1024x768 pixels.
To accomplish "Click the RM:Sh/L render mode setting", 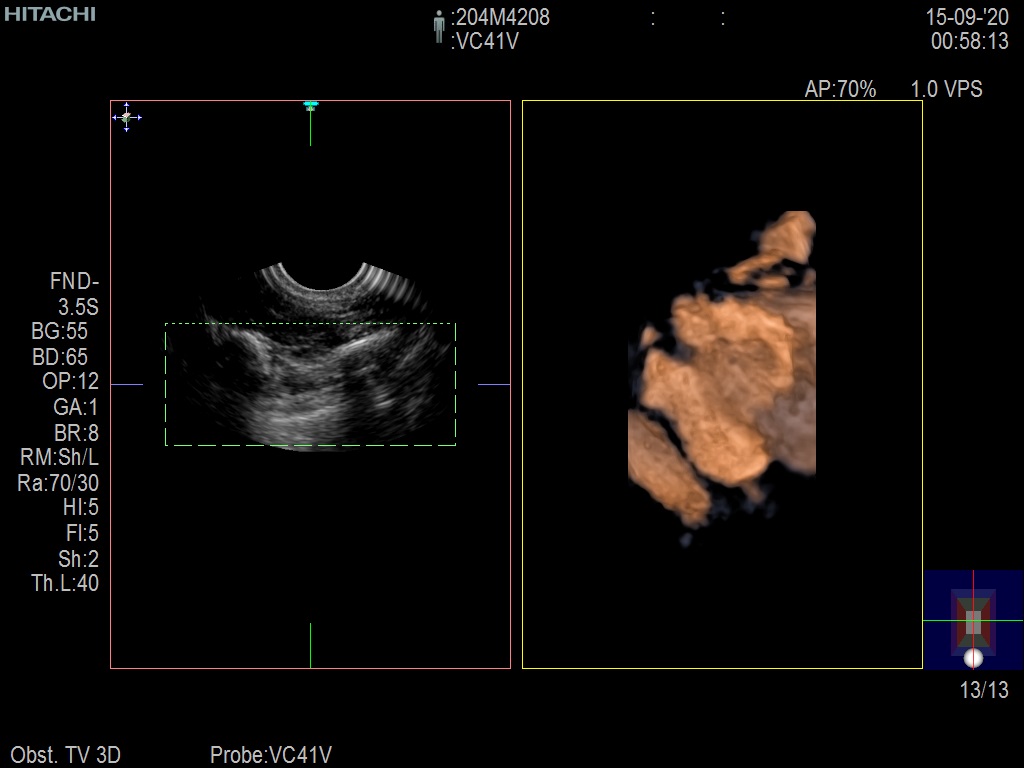I will pyautogui.click(x=59, y=458).
